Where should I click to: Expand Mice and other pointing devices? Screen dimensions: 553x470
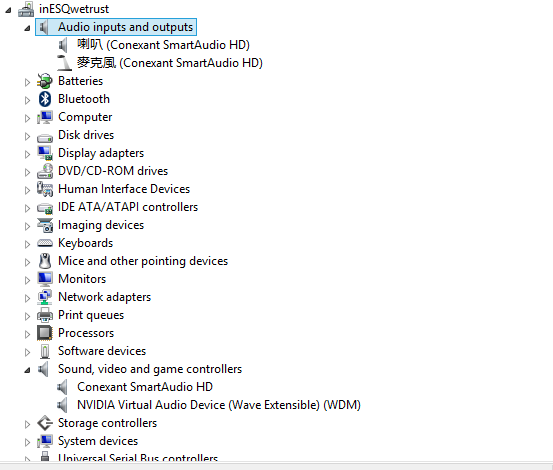[x=27, y=262]
